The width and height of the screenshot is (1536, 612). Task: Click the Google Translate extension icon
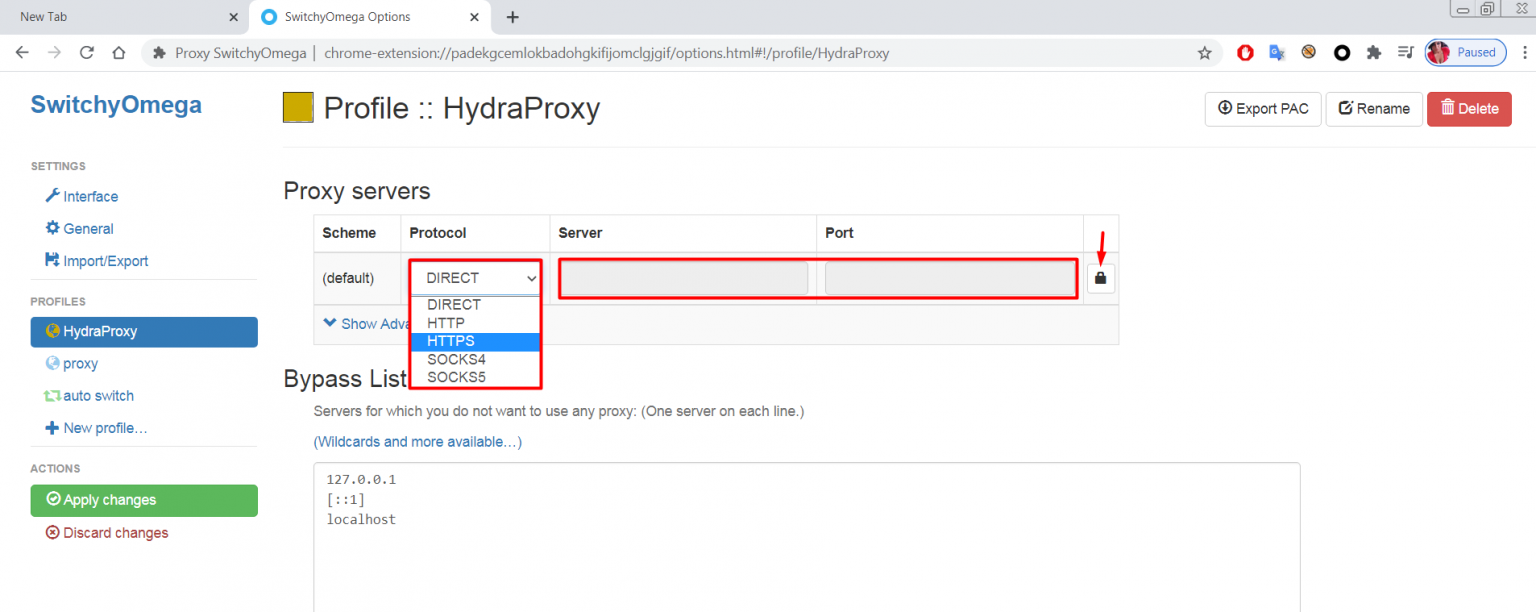click(x=1277, y=52)
